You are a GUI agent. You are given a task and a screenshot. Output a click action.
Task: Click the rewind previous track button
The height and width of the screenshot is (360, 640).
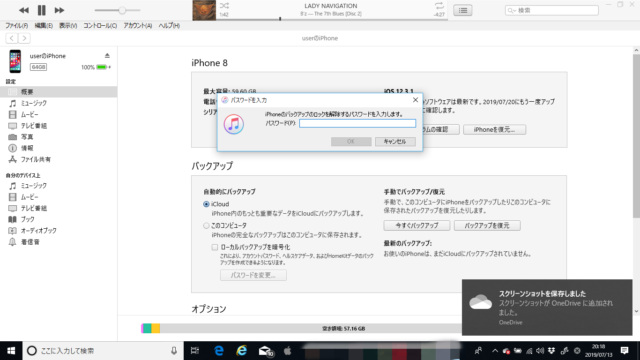pyautogui.click(x=24, y=10)
